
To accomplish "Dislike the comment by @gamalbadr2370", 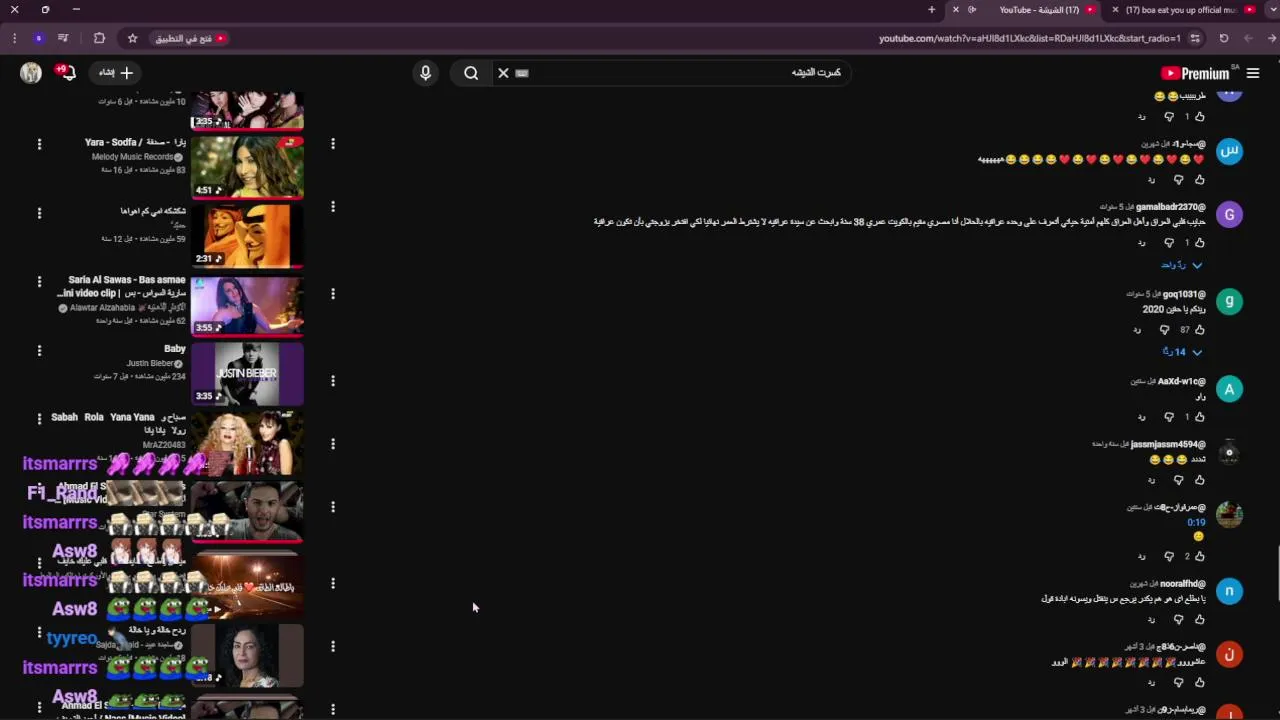I will pos(1169,242).
